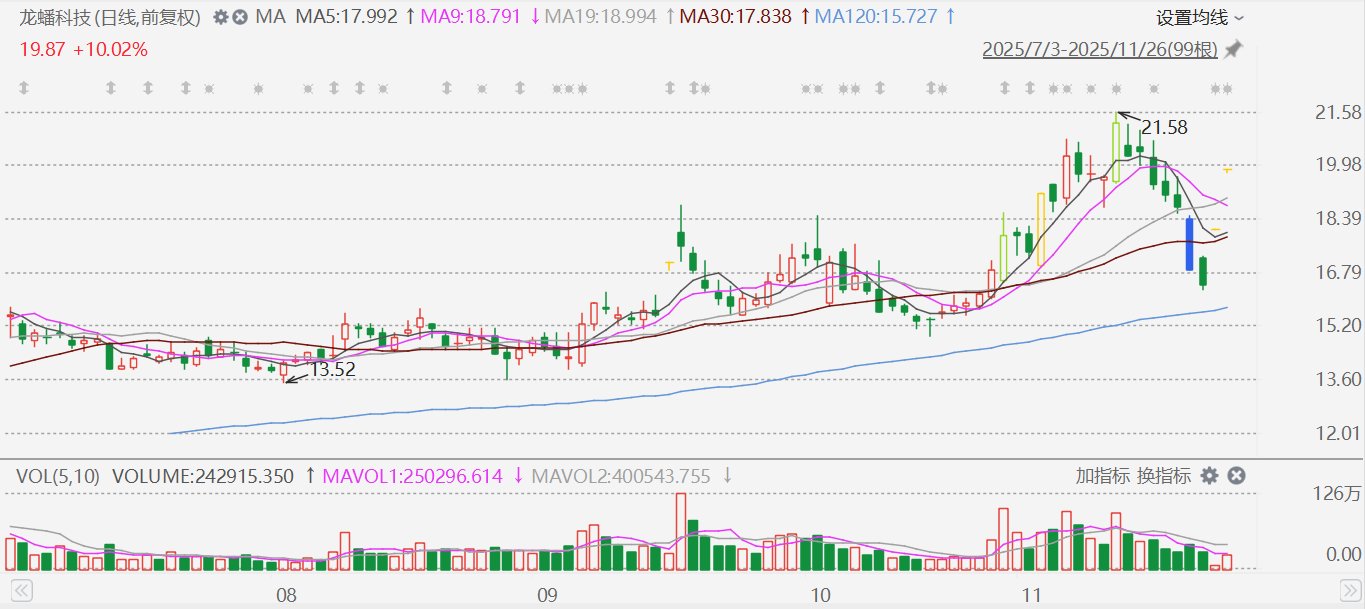
Task: Expand the 设置均线 dropdown
Action: coord(1200,18)
